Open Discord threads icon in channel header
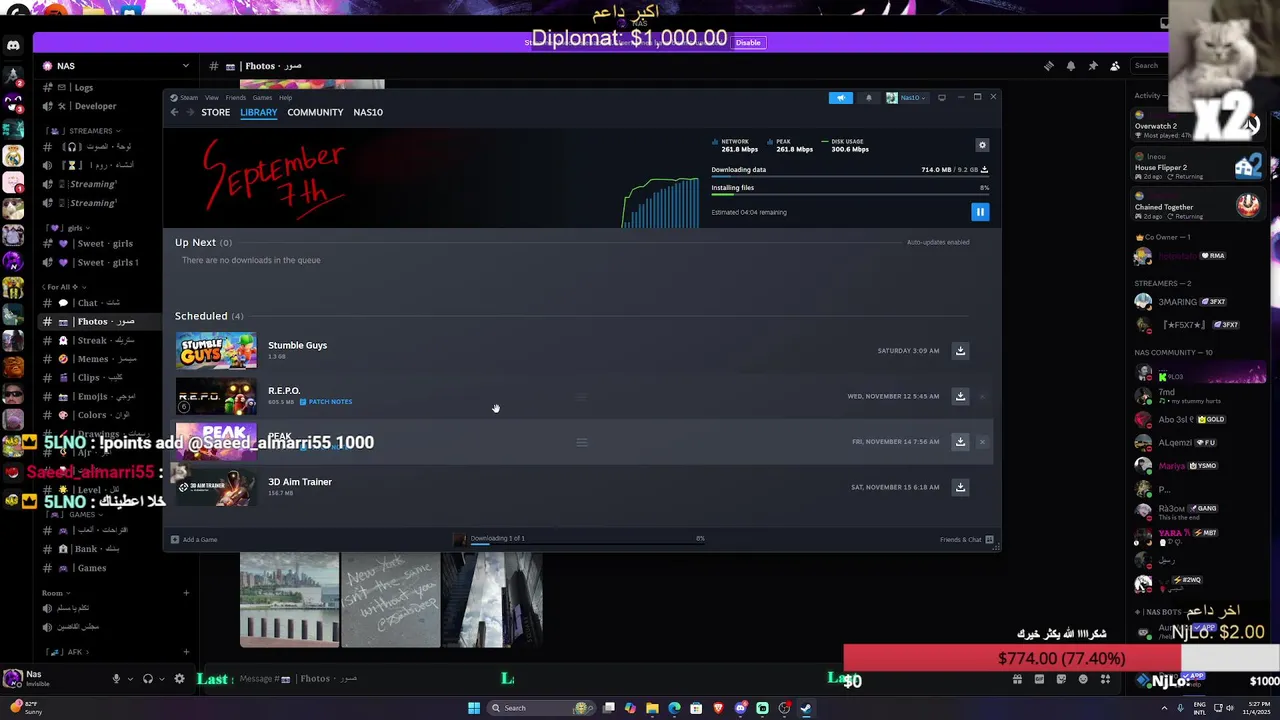 1048,66
